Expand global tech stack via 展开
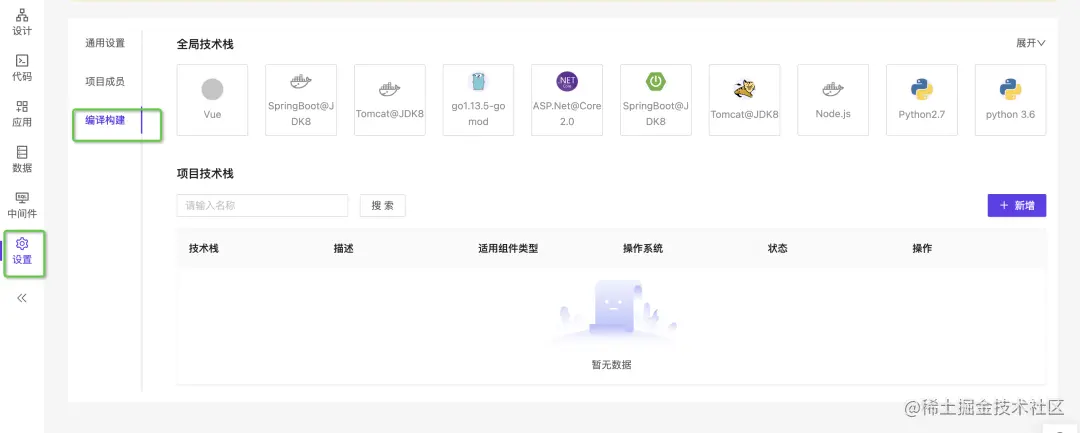This screenshot has width=1080, height=433. pyautogui.click(x=1030, y=43)
